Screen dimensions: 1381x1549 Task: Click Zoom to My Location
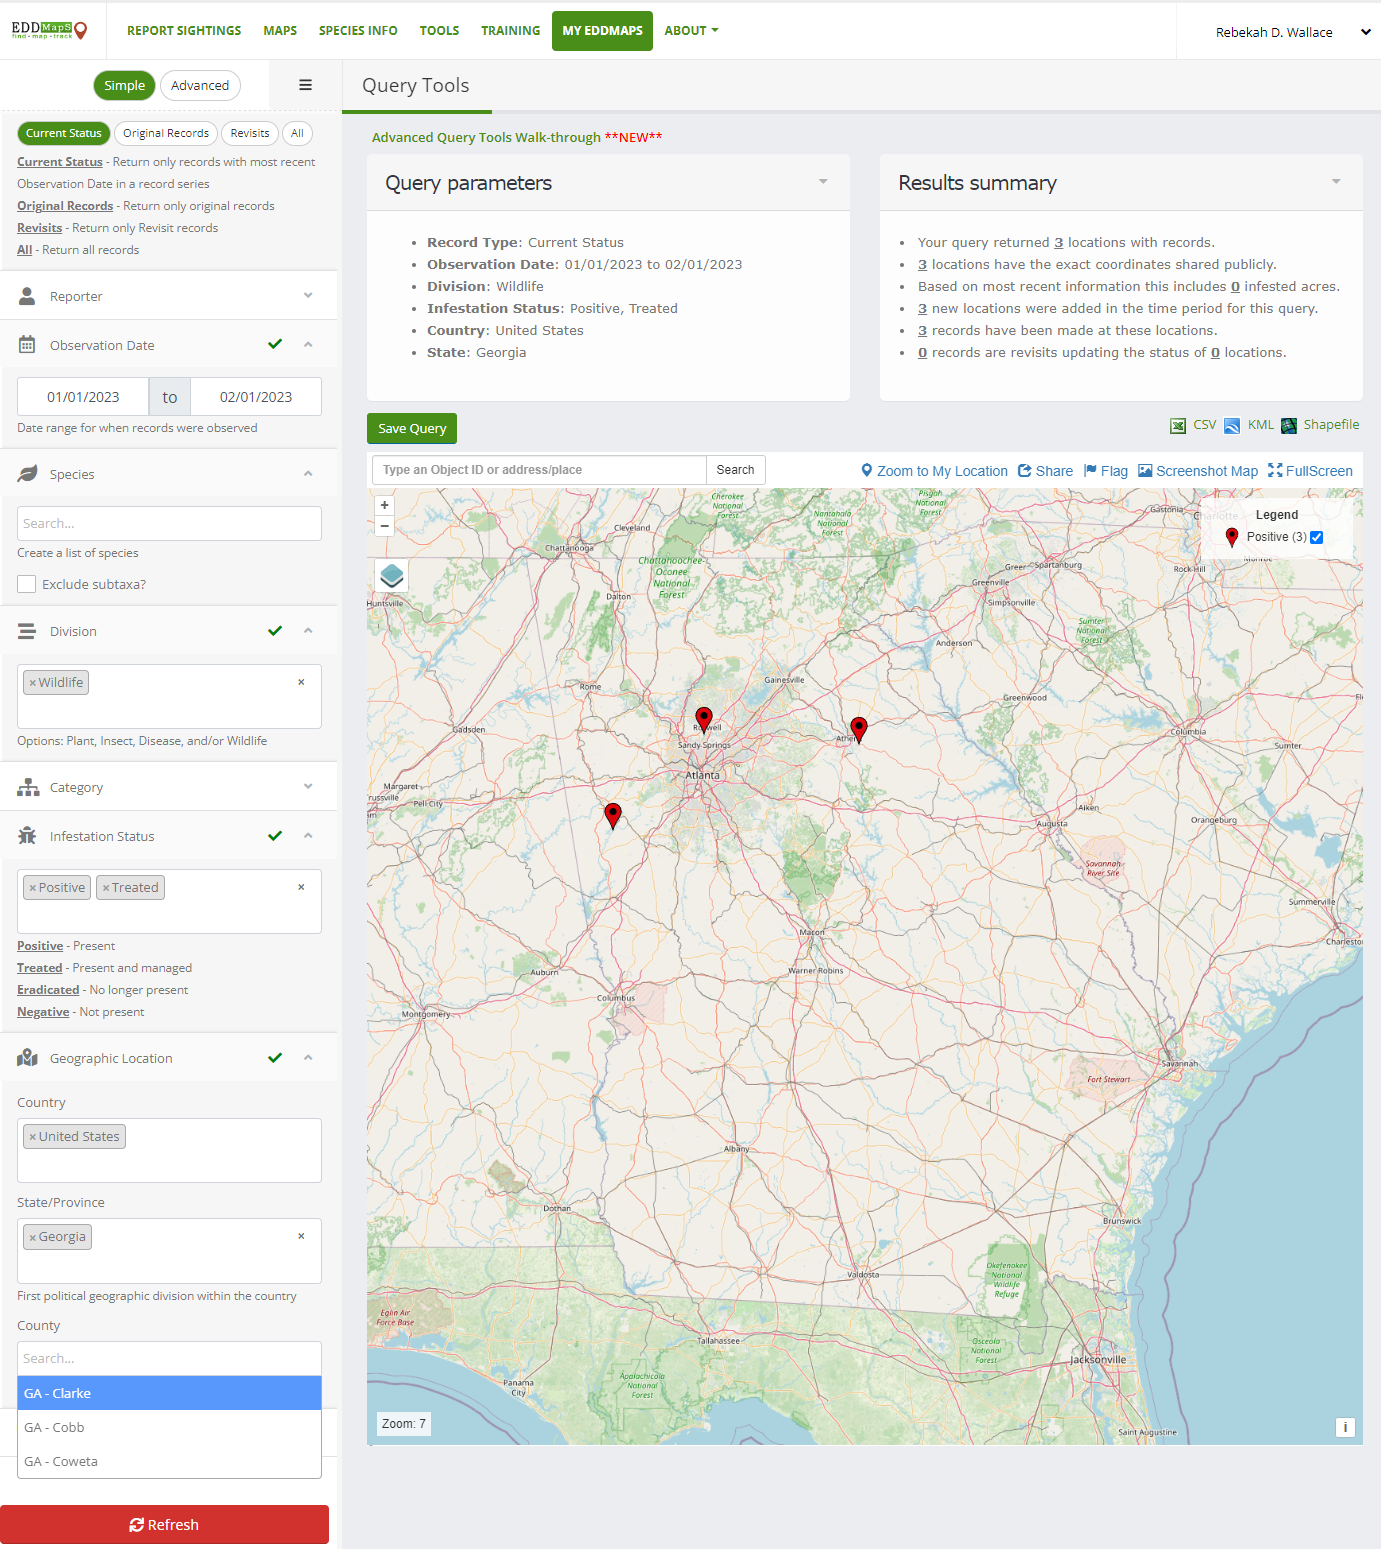coord(934,471)
